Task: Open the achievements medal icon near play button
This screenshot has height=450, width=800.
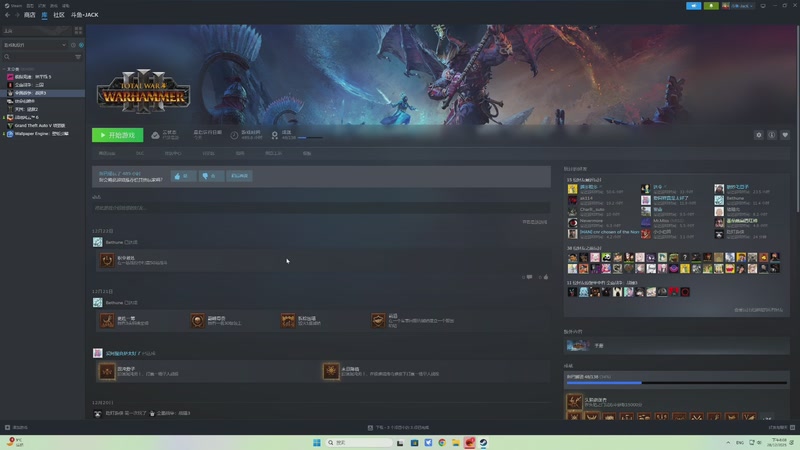Action: click(274, 135)
